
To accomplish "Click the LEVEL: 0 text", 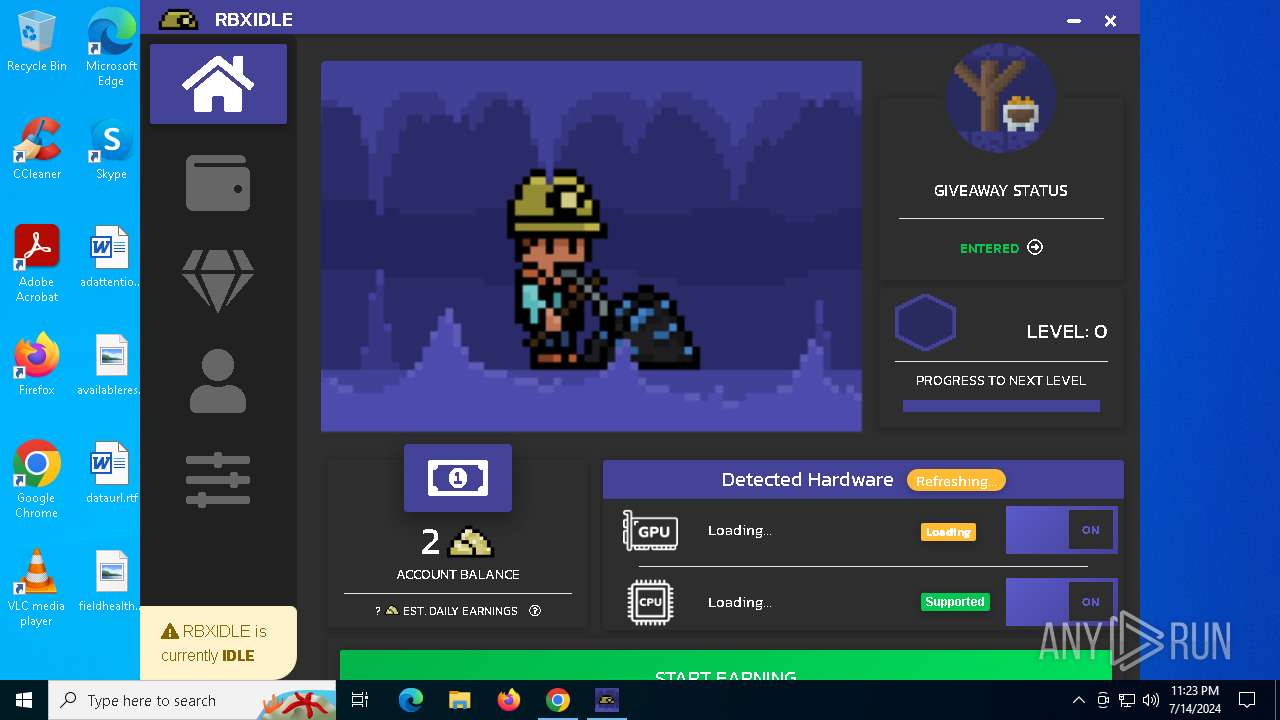I will tap(1067, 332).
